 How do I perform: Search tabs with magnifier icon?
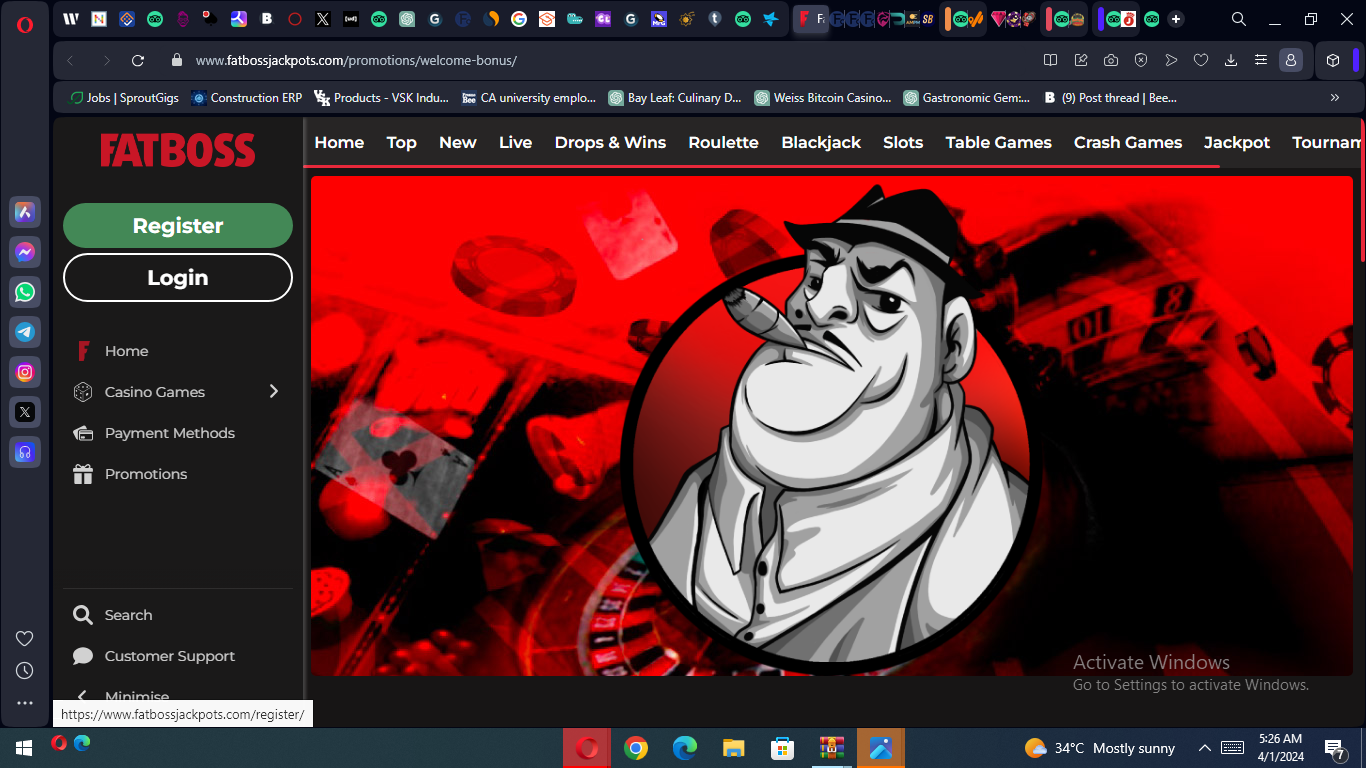pyautogui.click(x=1238, y=19)
